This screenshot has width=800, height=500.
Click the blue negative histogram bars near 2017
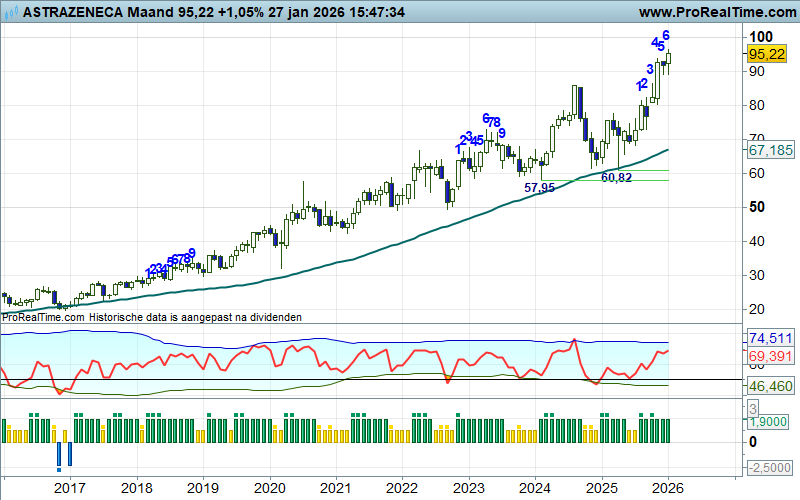[x=63, y=455]
